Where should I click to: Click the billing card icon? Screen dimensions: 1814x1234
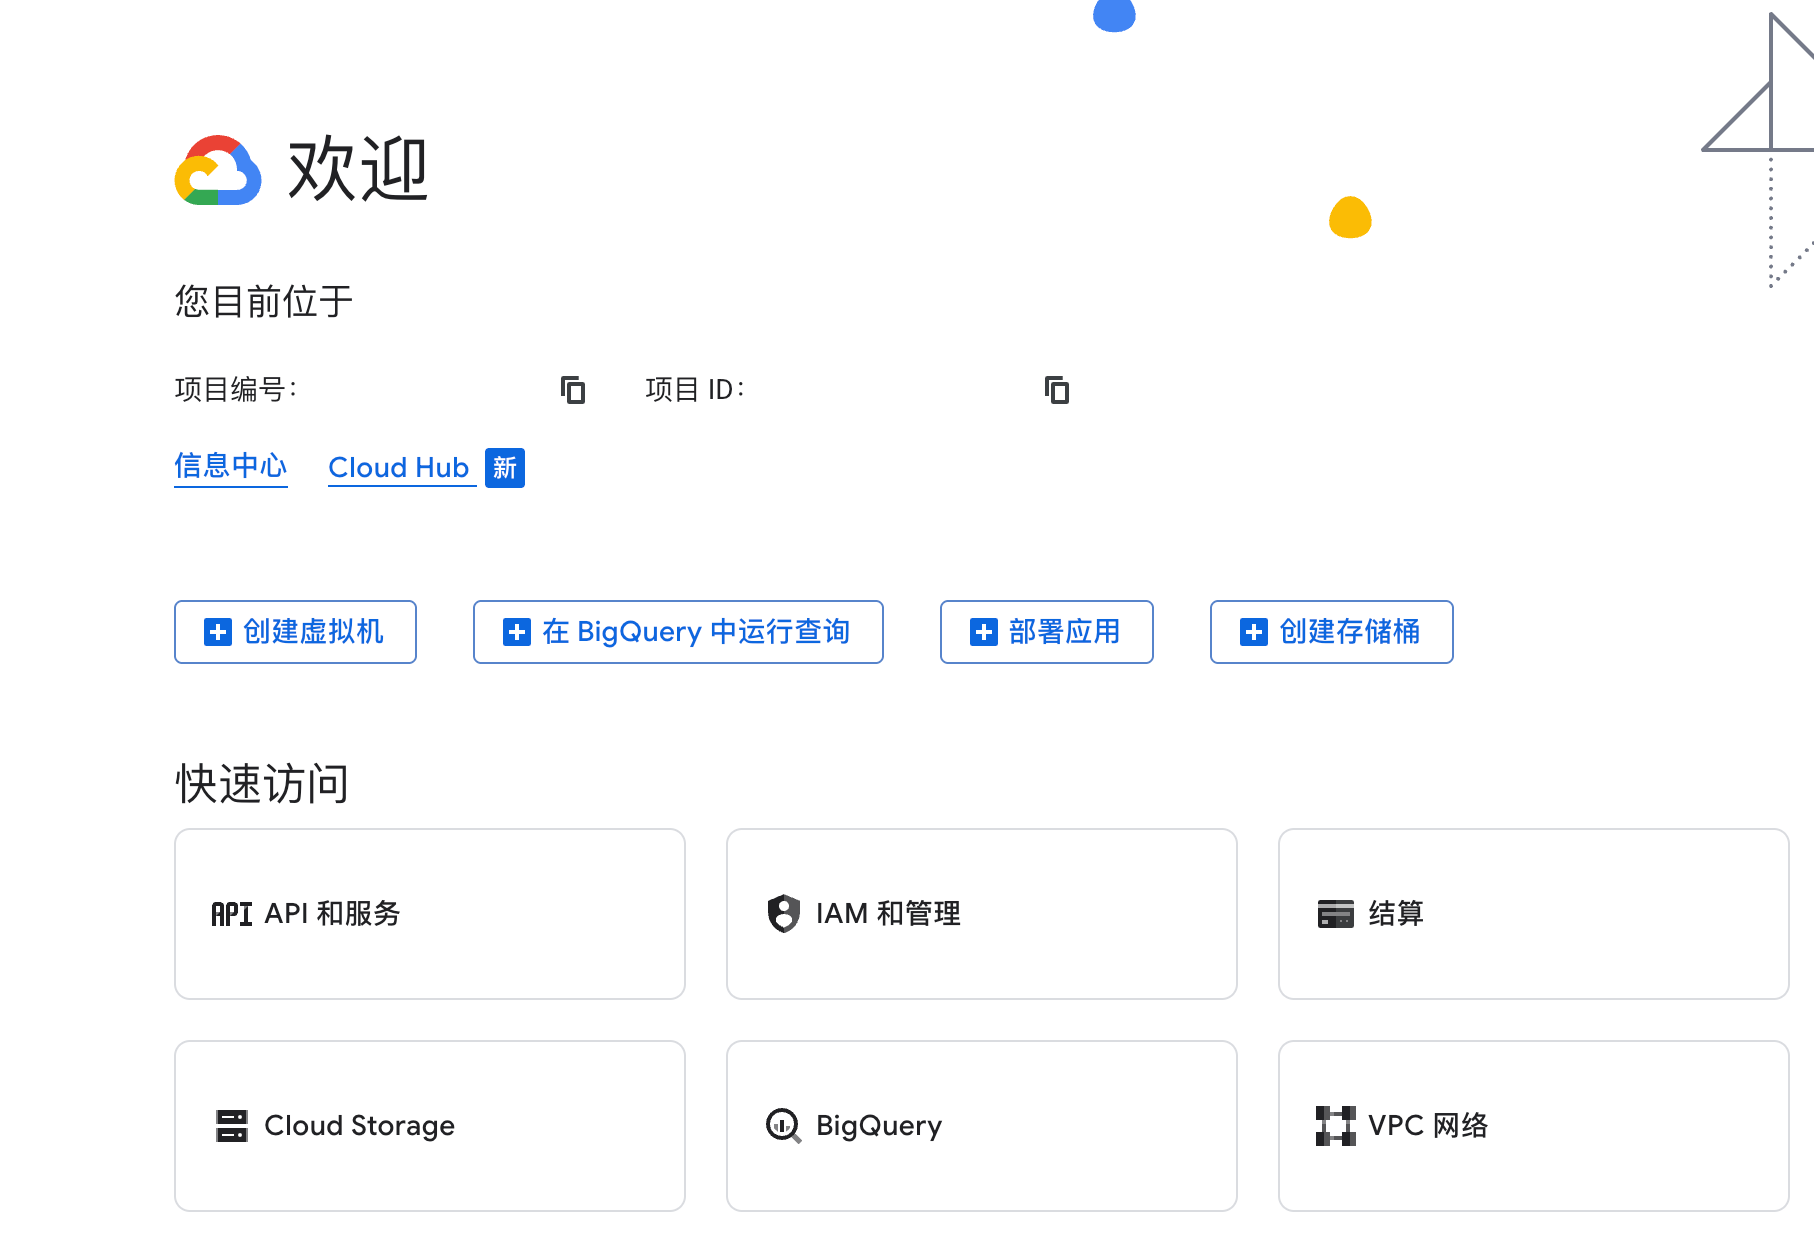click(x=1336, y=914)
